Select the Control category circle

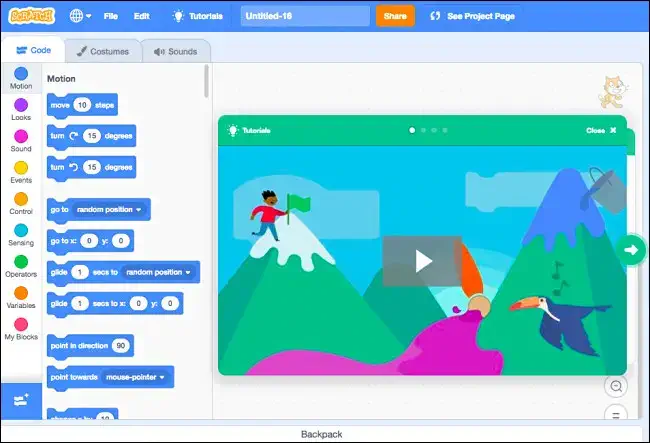[21, 199]
